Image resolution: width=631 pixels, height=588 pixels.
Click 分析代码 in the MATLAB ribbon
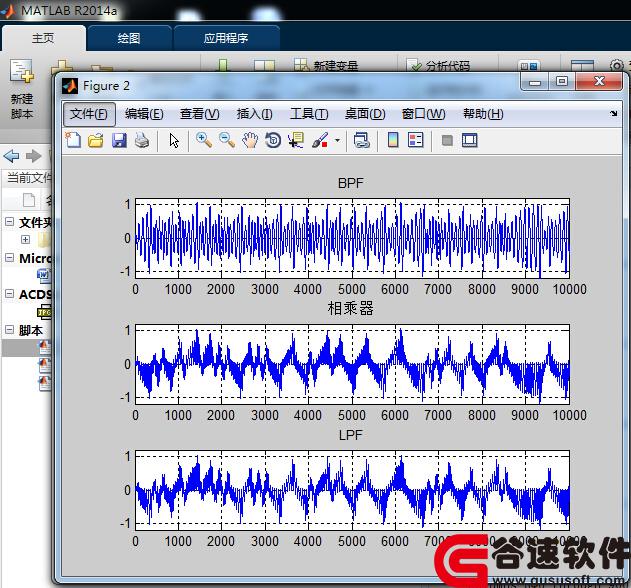click(x=439, y=65)
